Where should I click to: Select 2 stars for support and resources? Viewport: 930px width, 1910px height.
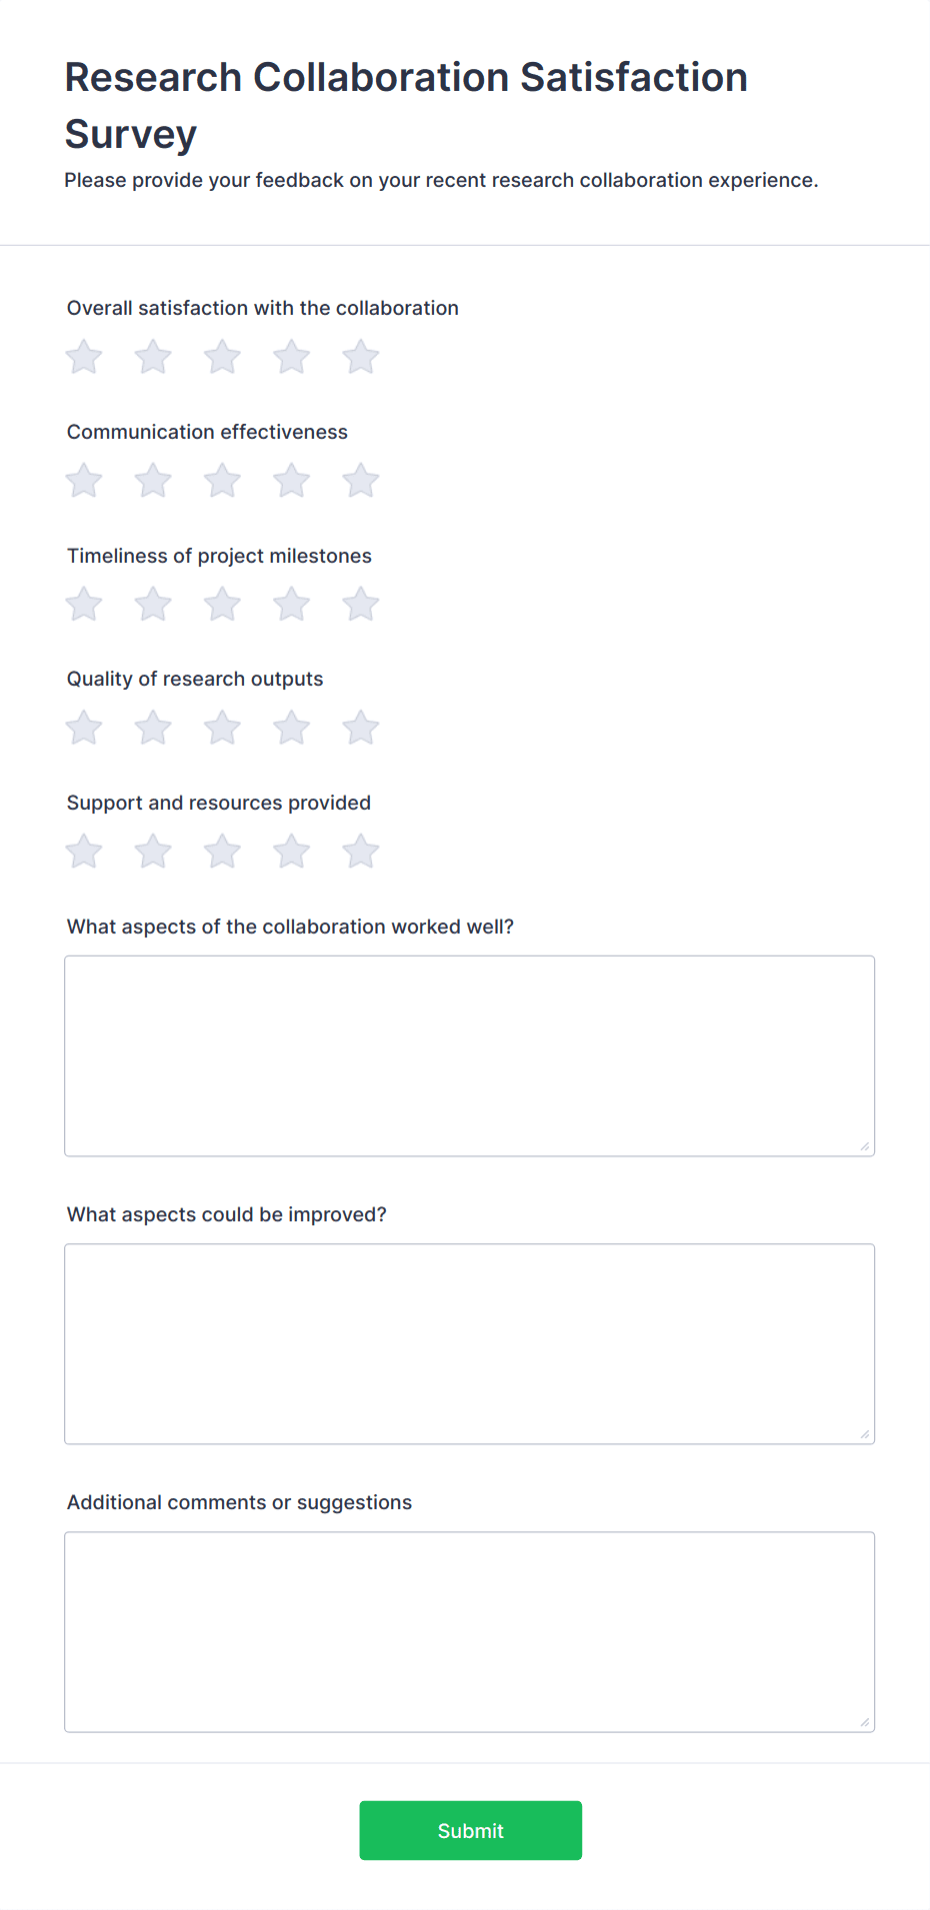click(152, 851)
